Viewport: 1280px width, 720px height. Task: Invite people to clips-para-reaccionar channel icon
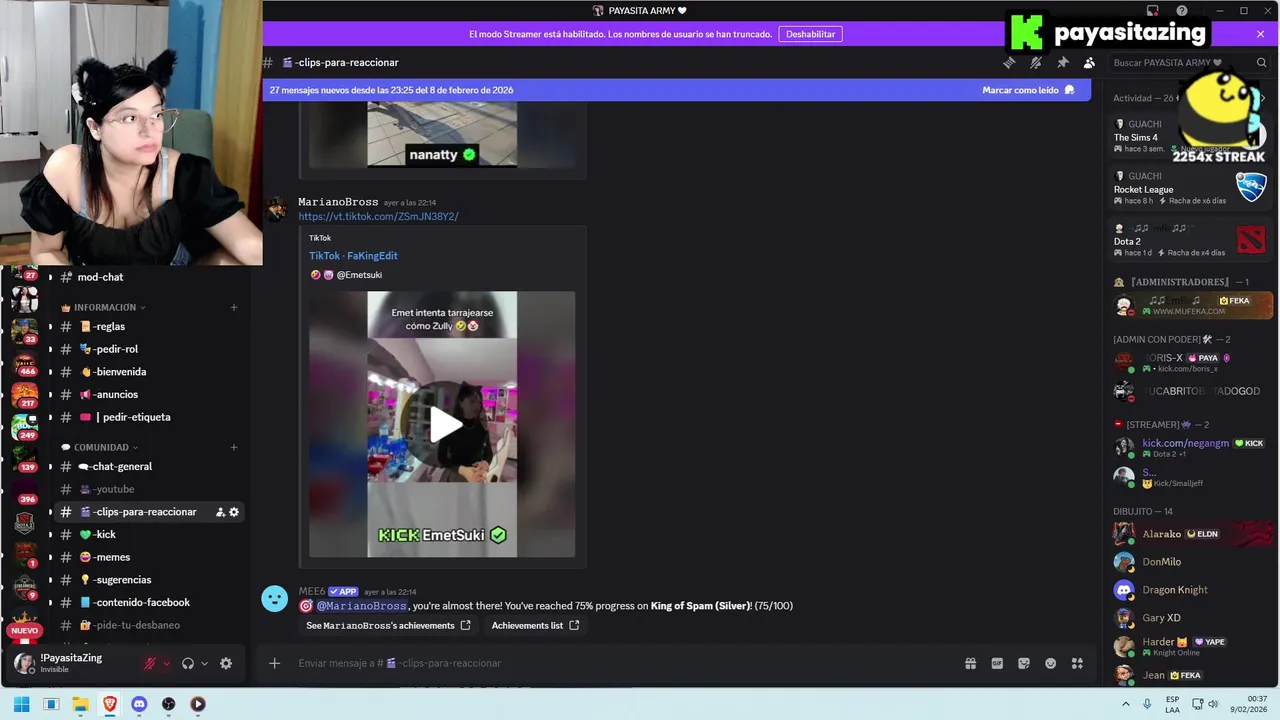tap(220, 512)
